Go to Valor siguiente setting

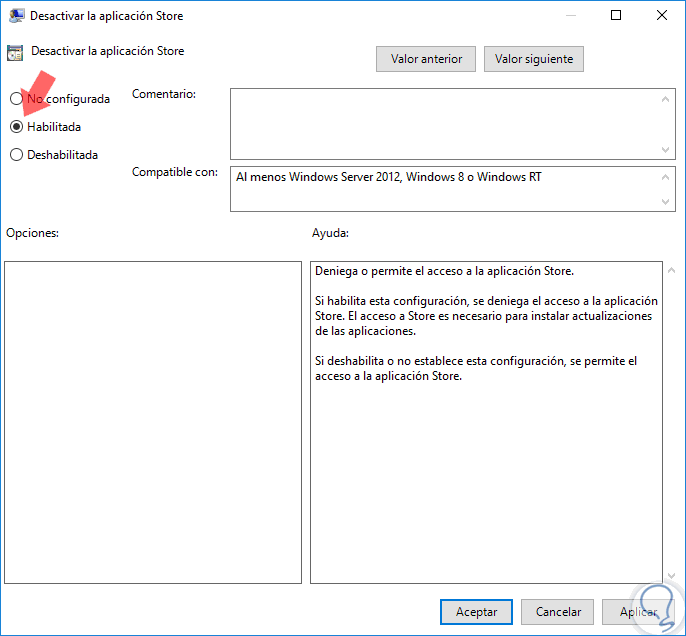point(534,59)
